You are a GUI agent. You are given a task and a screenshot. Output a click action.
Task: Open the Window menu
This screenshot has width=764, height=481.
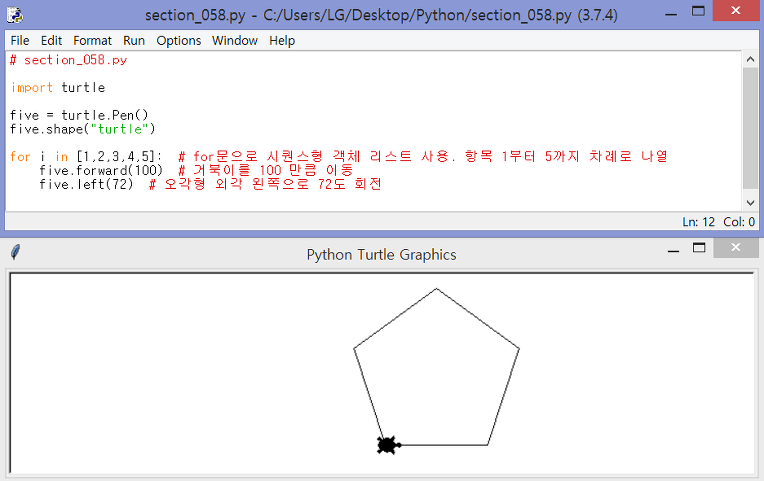pyautogui.click(x=234, y=40)
